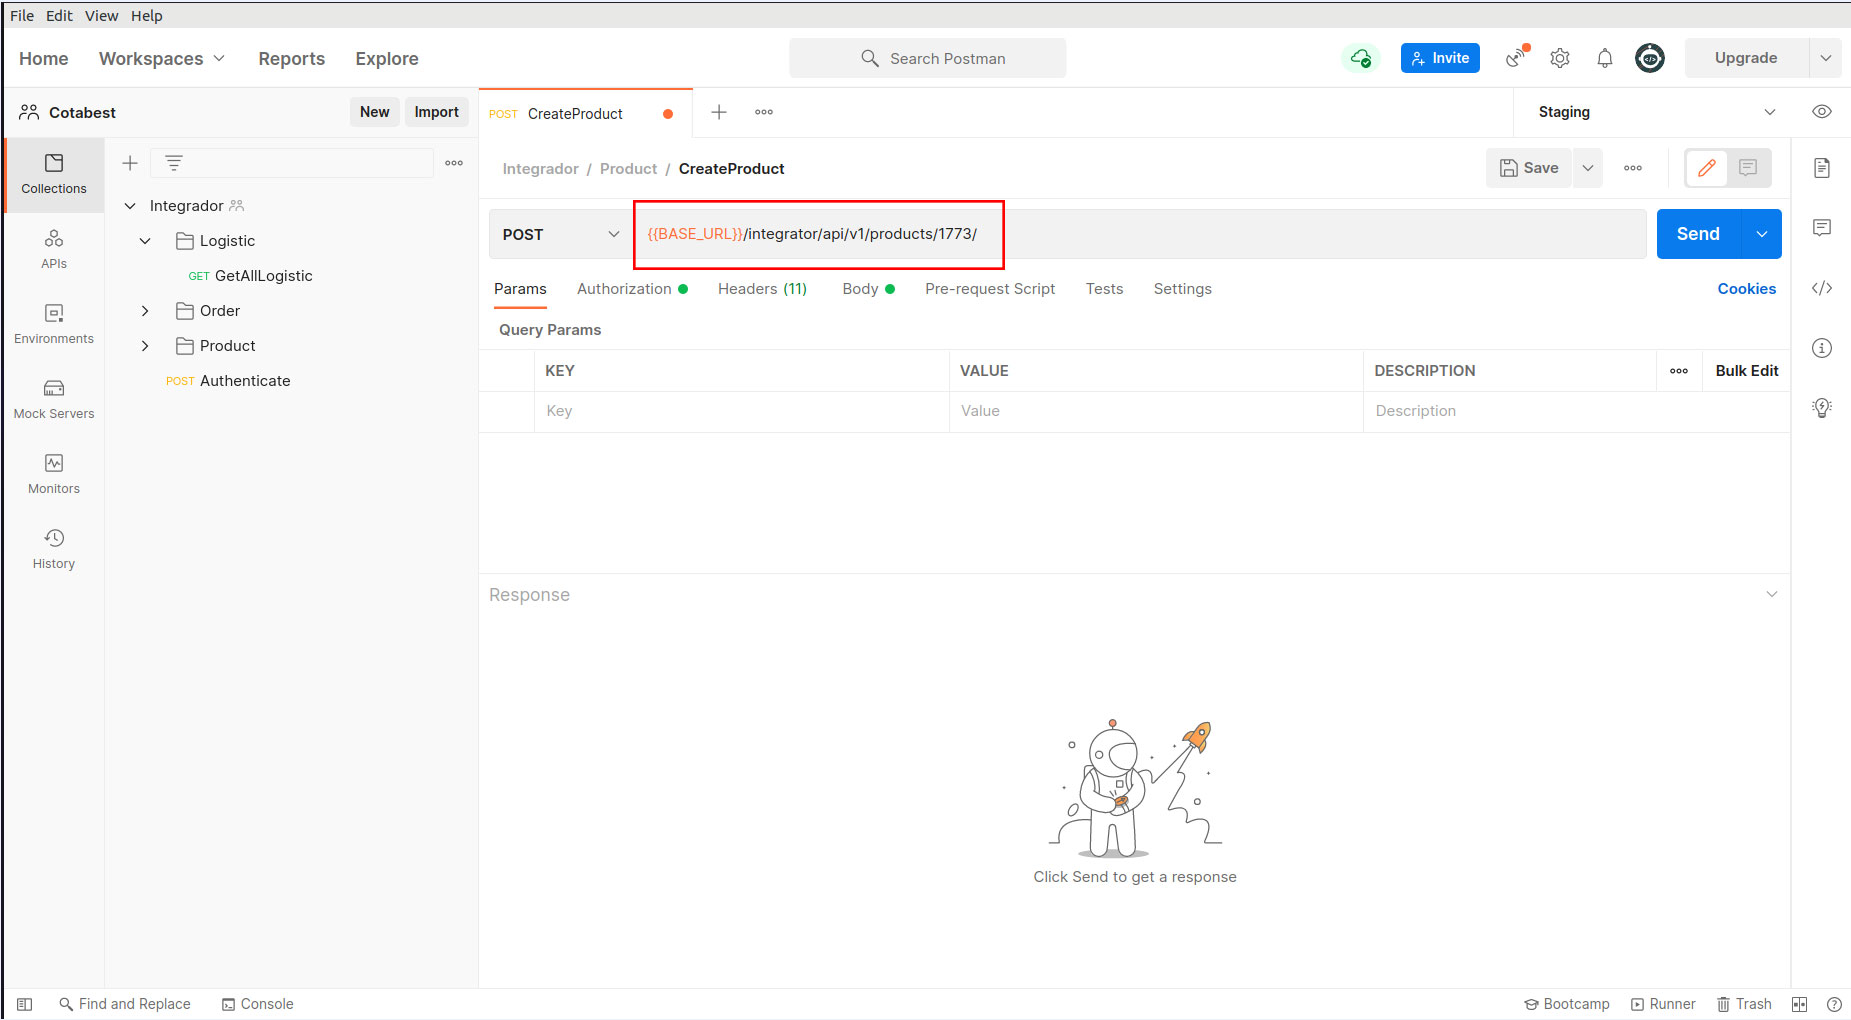1851x1020 pixels.
Task: Switch to the Pre-request Script tab
Action: [990, 289]
